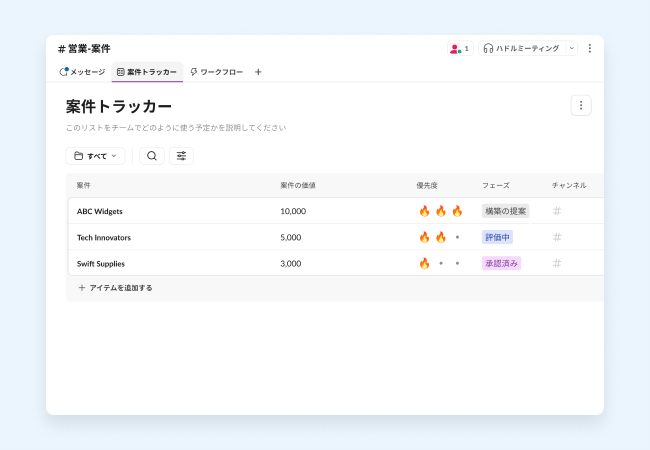Switch to the ワークフロー tab
This screenshot has width=650, height=450.
coord(216,72)
